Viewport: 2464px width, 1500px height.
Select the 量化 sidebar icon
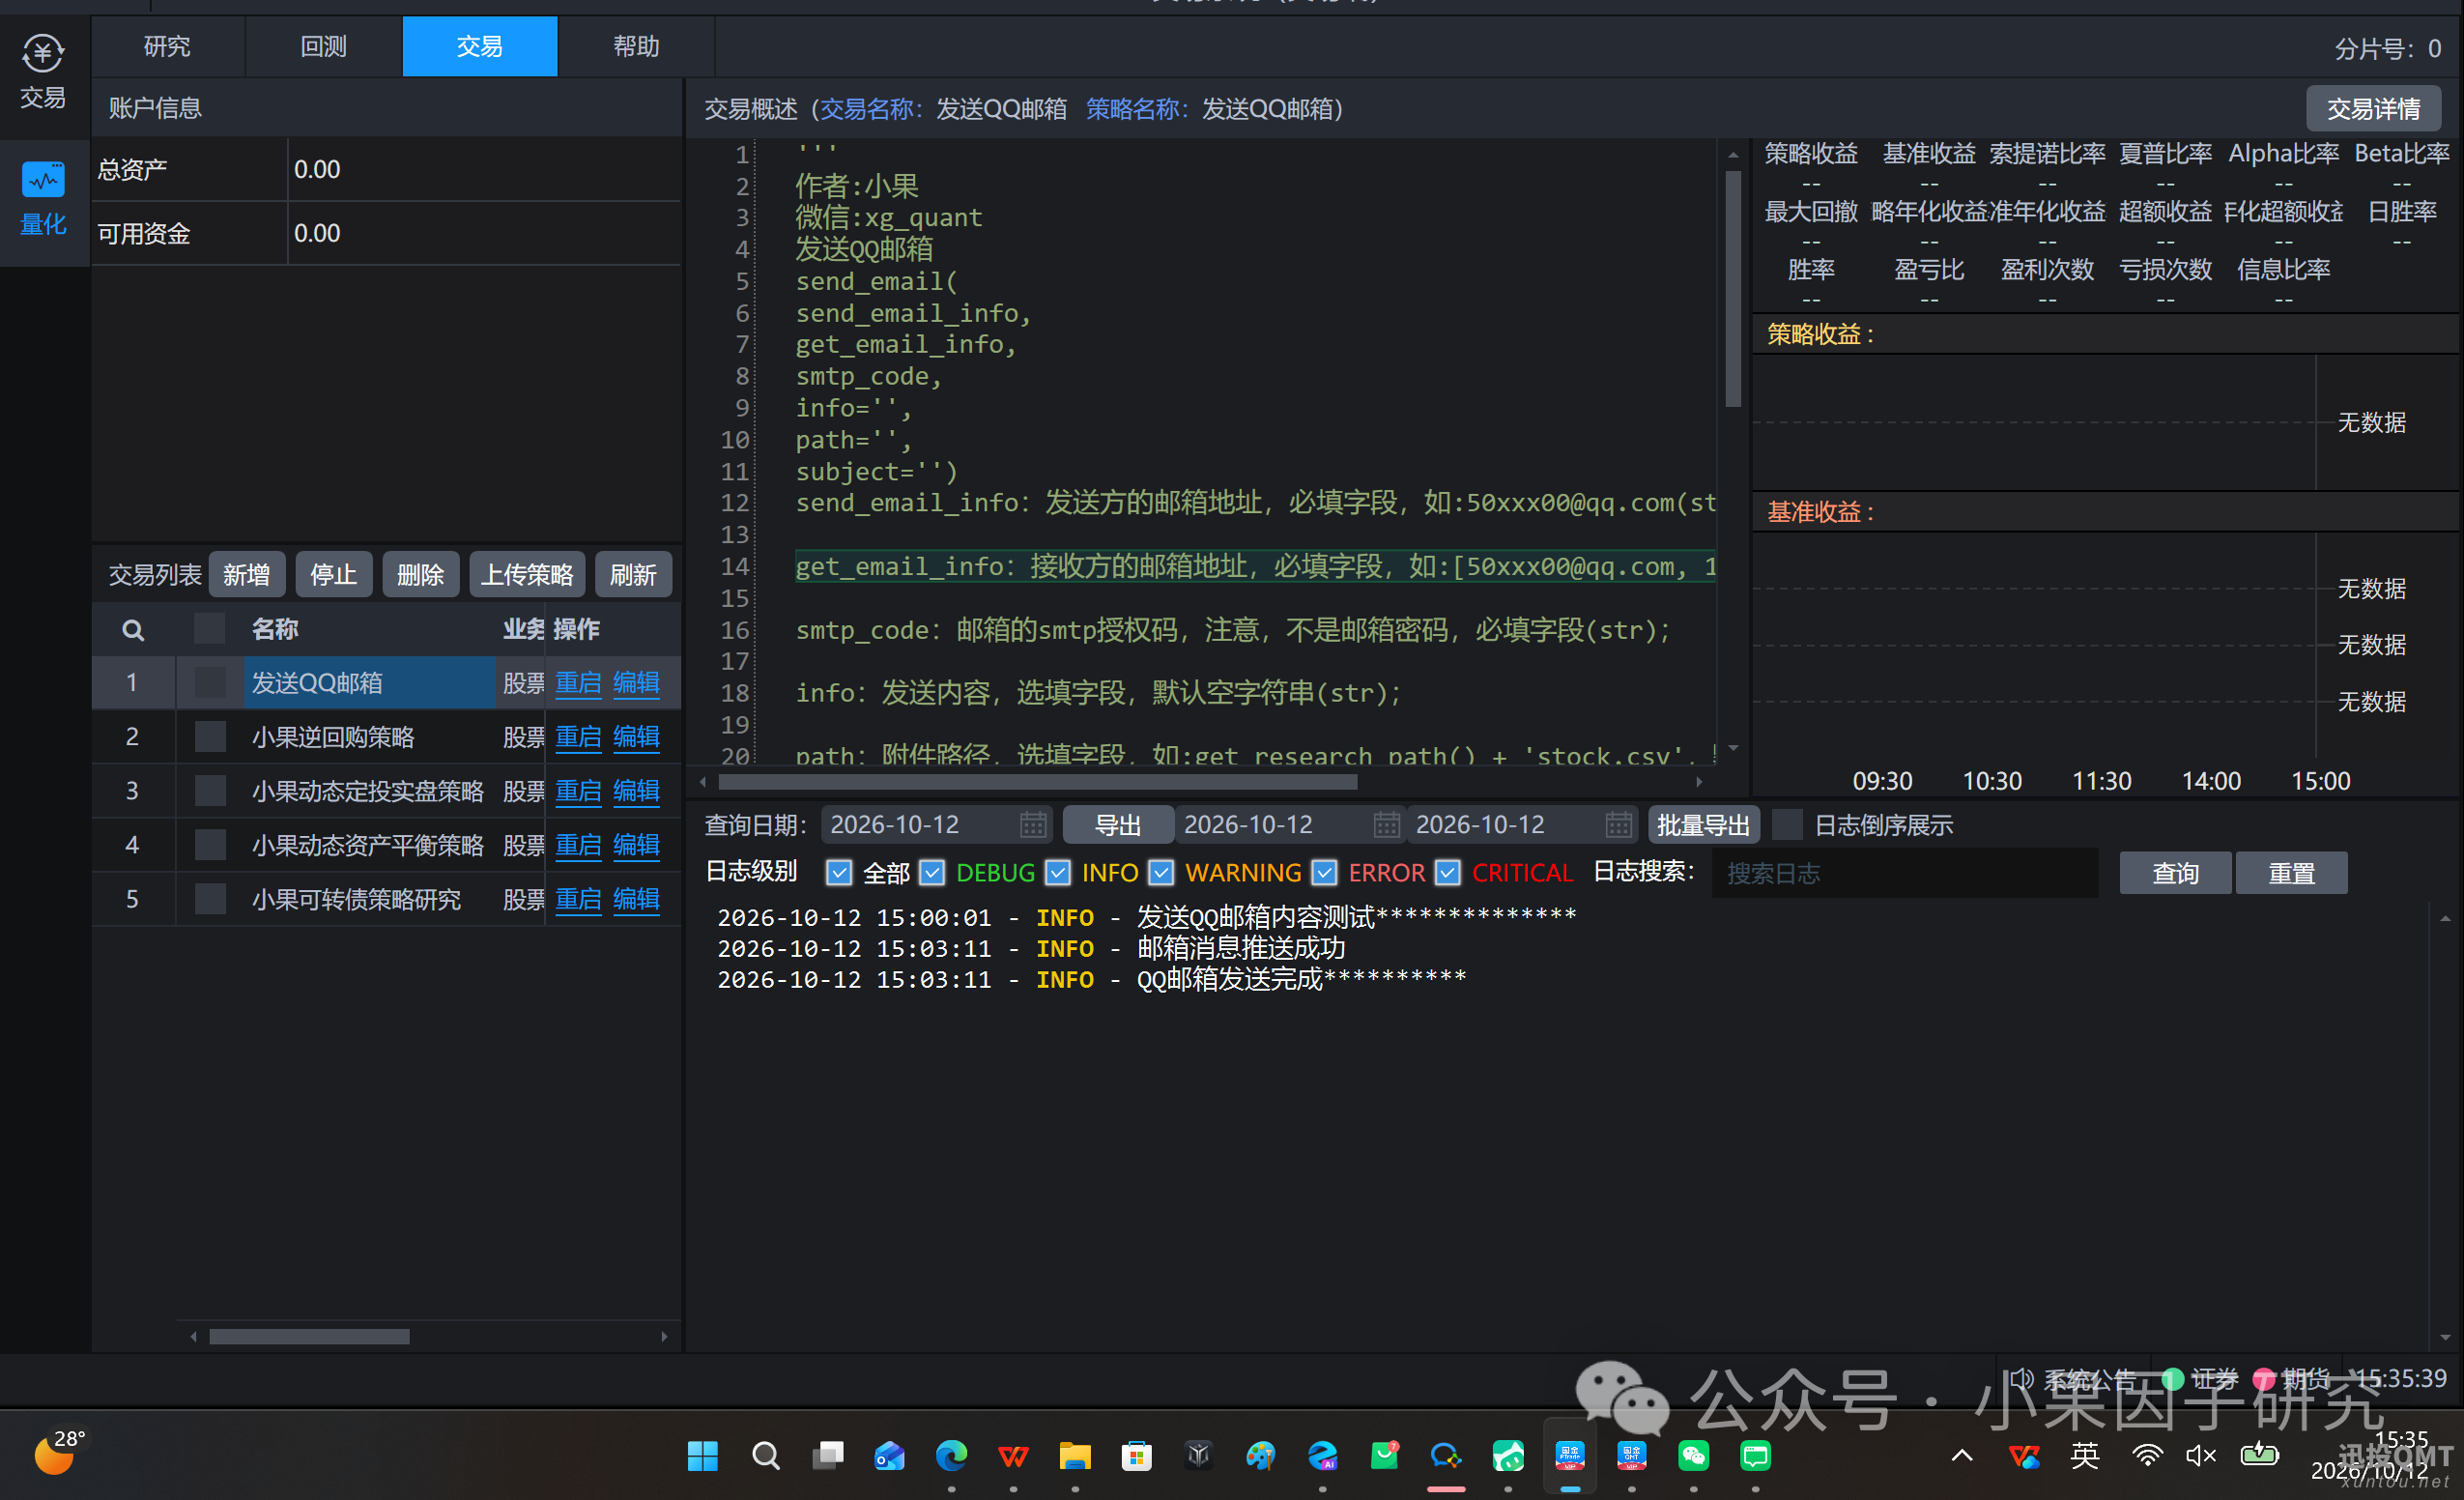click(x=43, y=199)
